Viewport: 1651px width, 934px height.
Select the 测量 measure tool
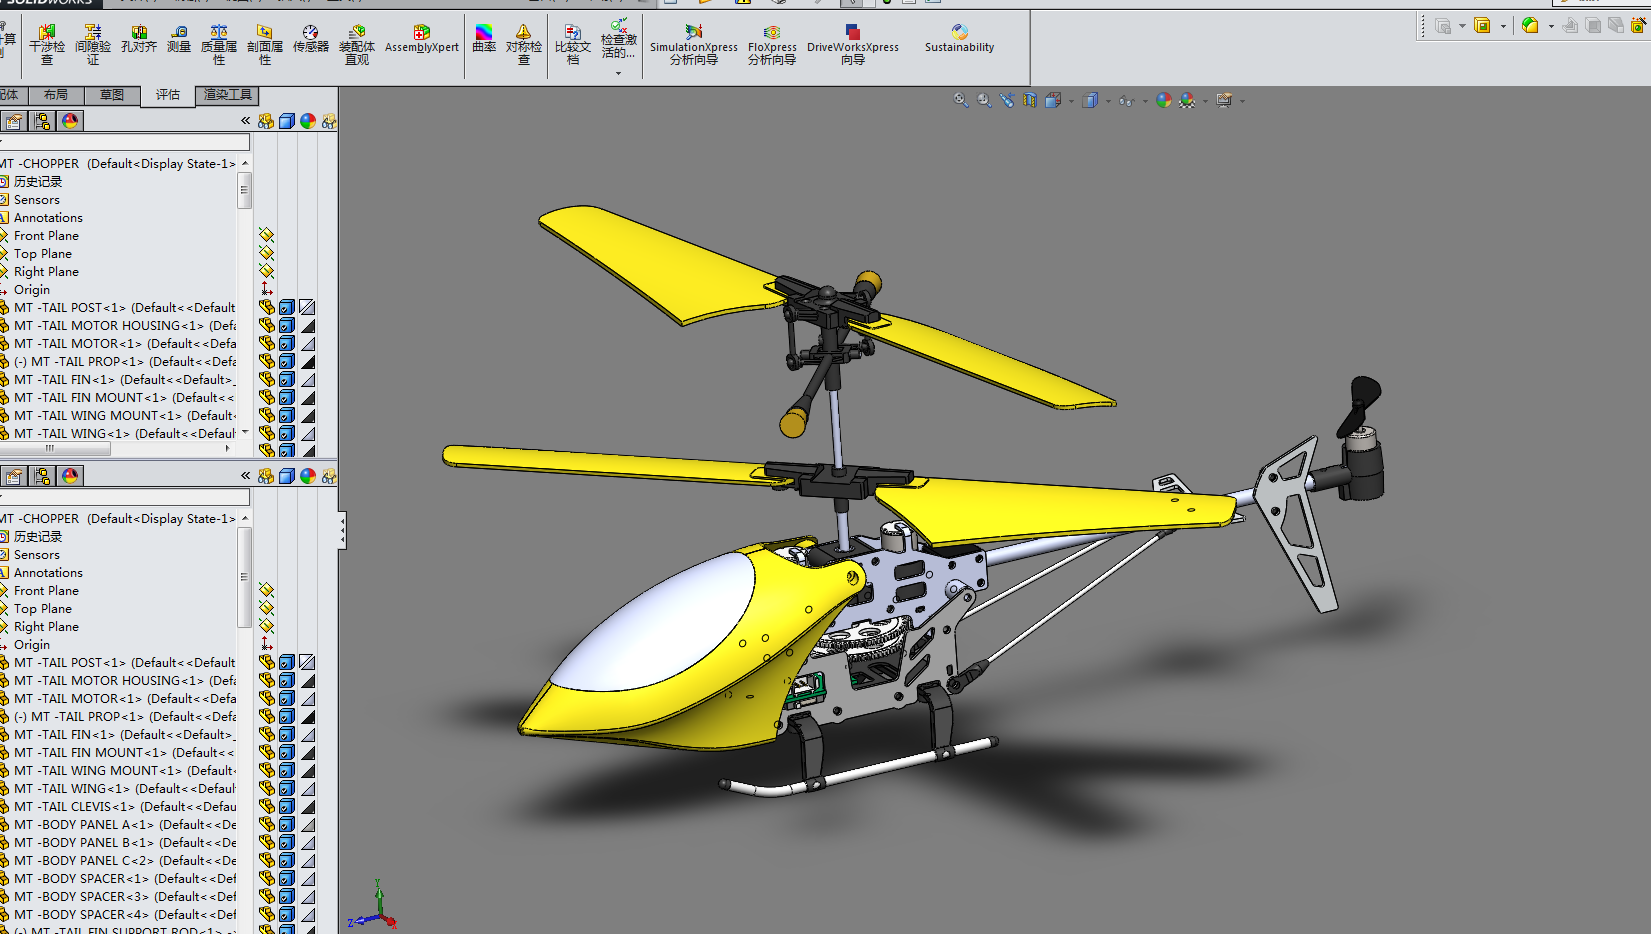click(179, 39)
